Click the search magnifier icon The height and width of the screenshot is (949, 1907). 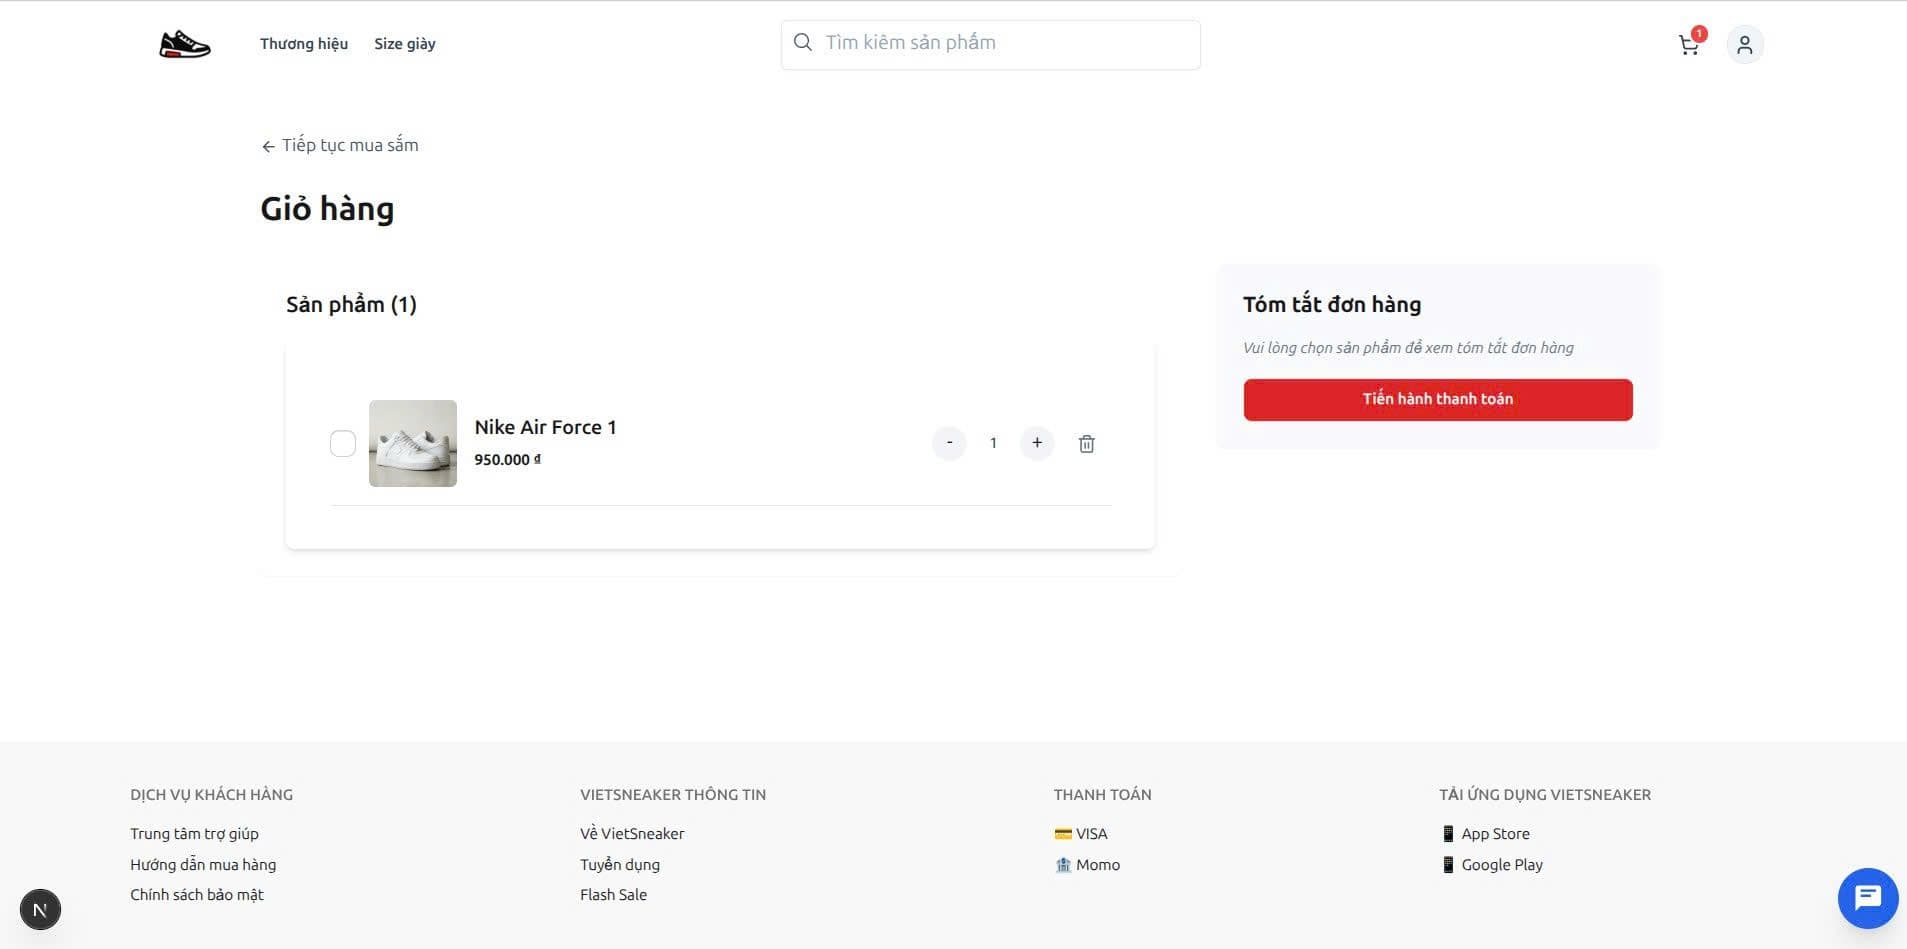(x=802, y=43)
